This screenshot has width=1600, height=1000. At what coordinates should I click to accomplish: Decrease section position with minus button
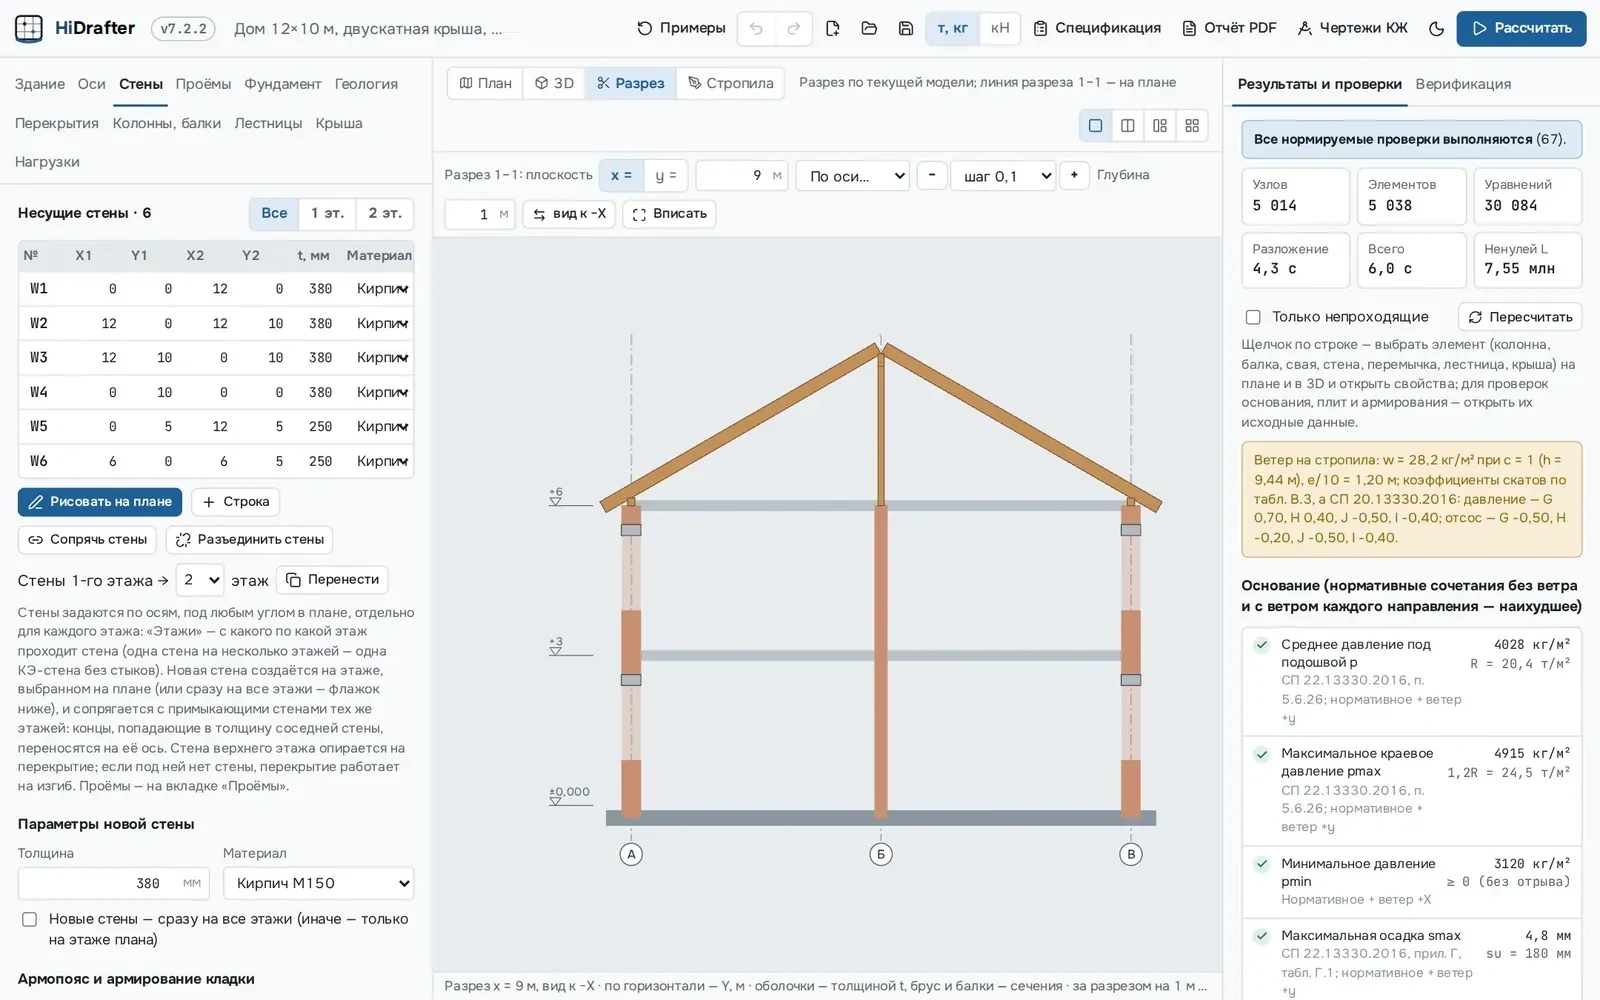click(932, 175)
